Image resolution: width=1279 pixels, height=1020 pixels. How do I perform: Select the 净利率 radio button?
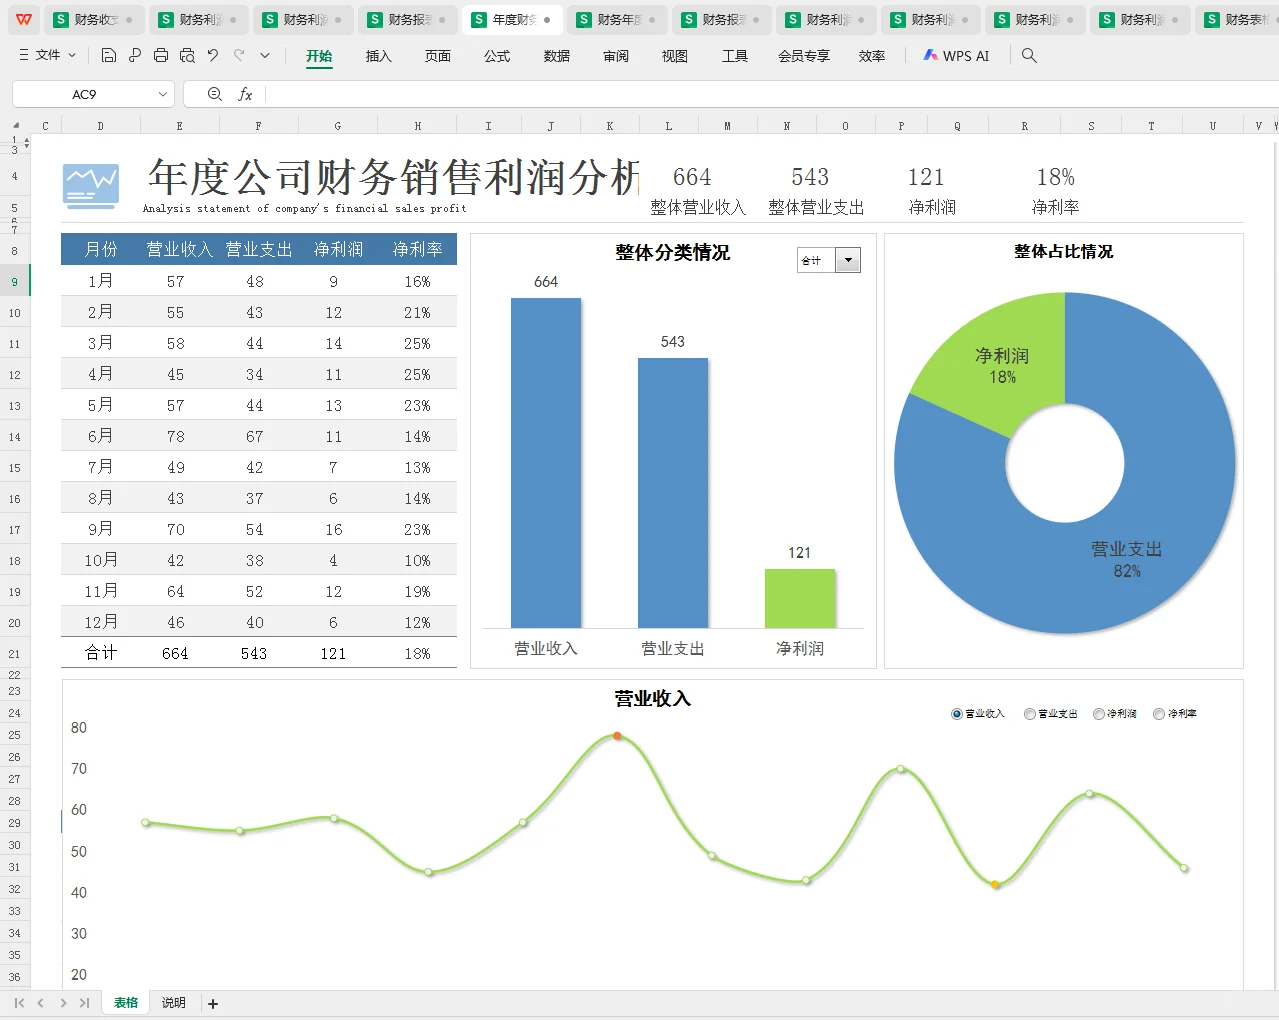tap(1158, 713)
